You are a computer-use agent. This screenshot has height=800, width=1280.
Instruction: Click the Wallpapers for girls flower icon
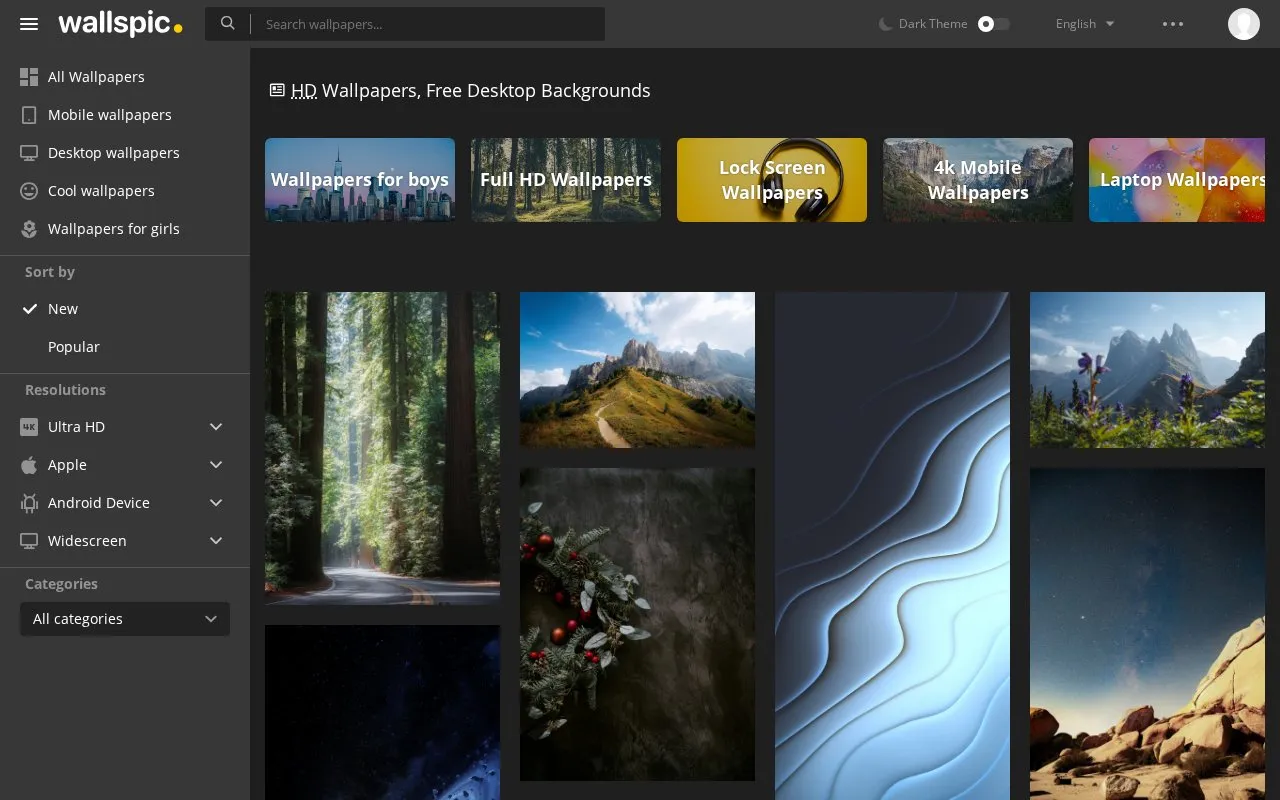(29, 229)
